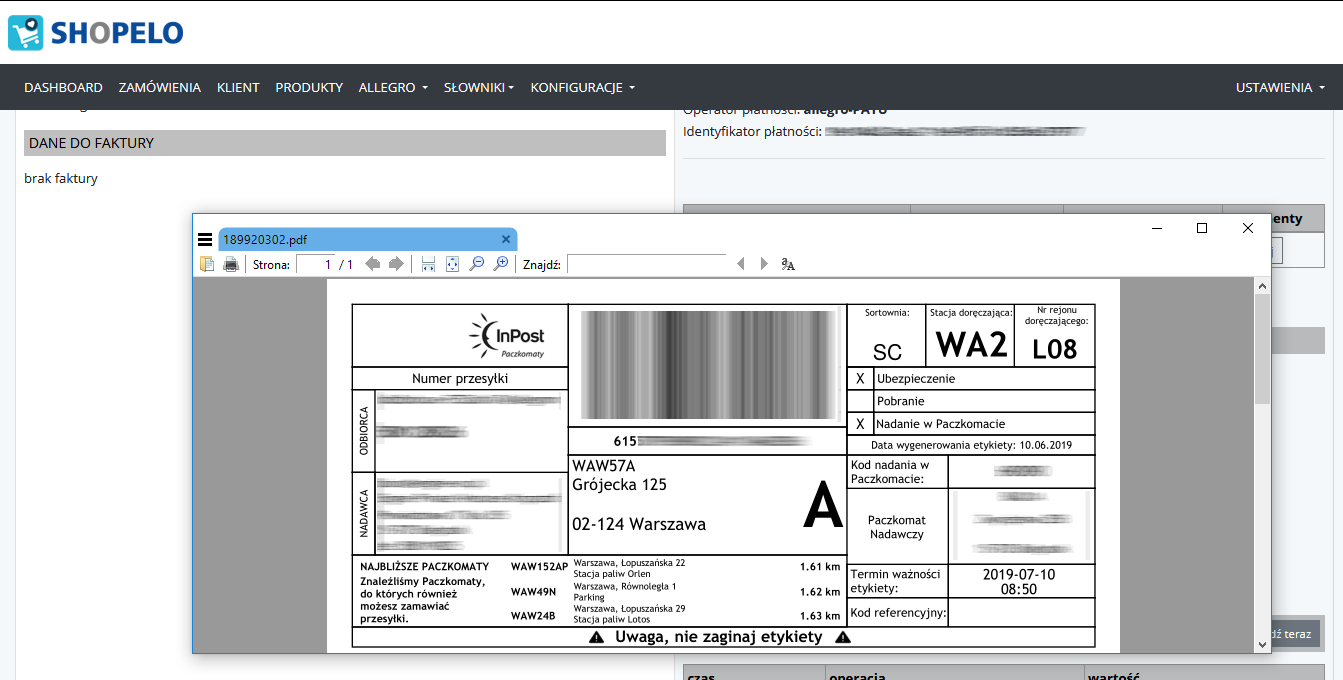Find next search result arrow
Image resolution: width=1343 pixels, height=680 pixels.
764,264
